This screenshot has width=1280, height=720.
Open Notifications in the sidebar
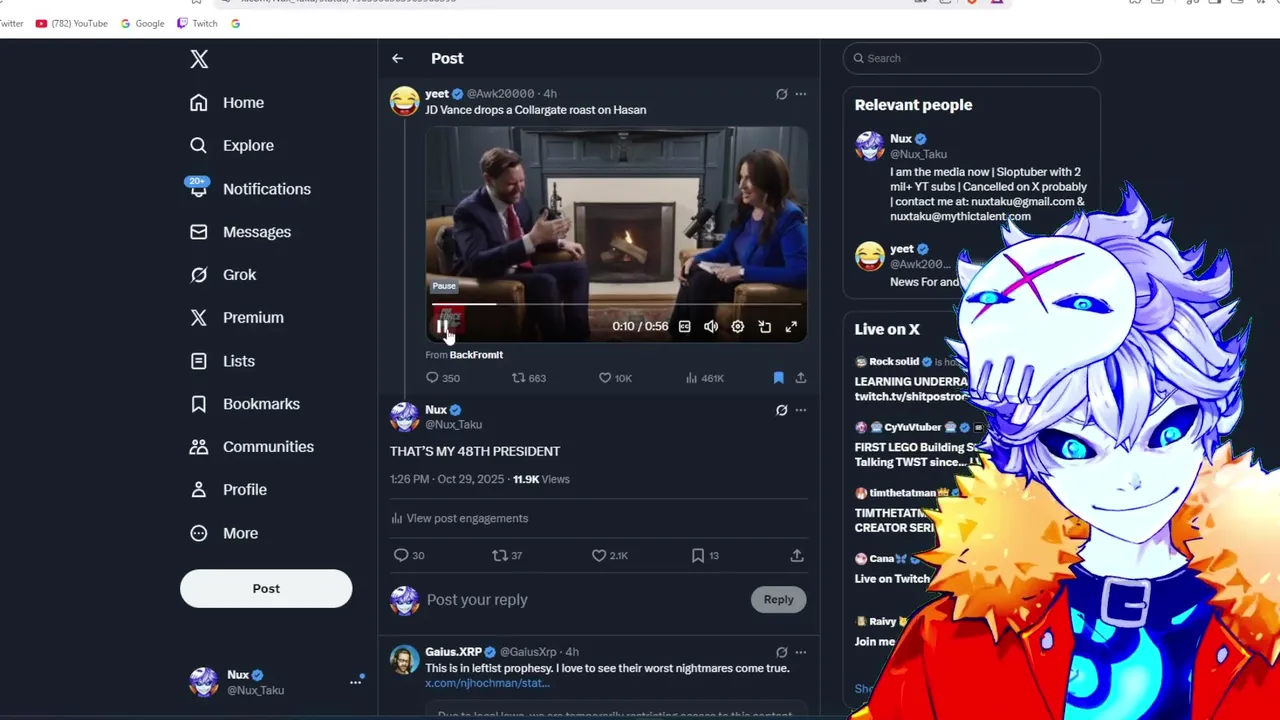[250, 188]
